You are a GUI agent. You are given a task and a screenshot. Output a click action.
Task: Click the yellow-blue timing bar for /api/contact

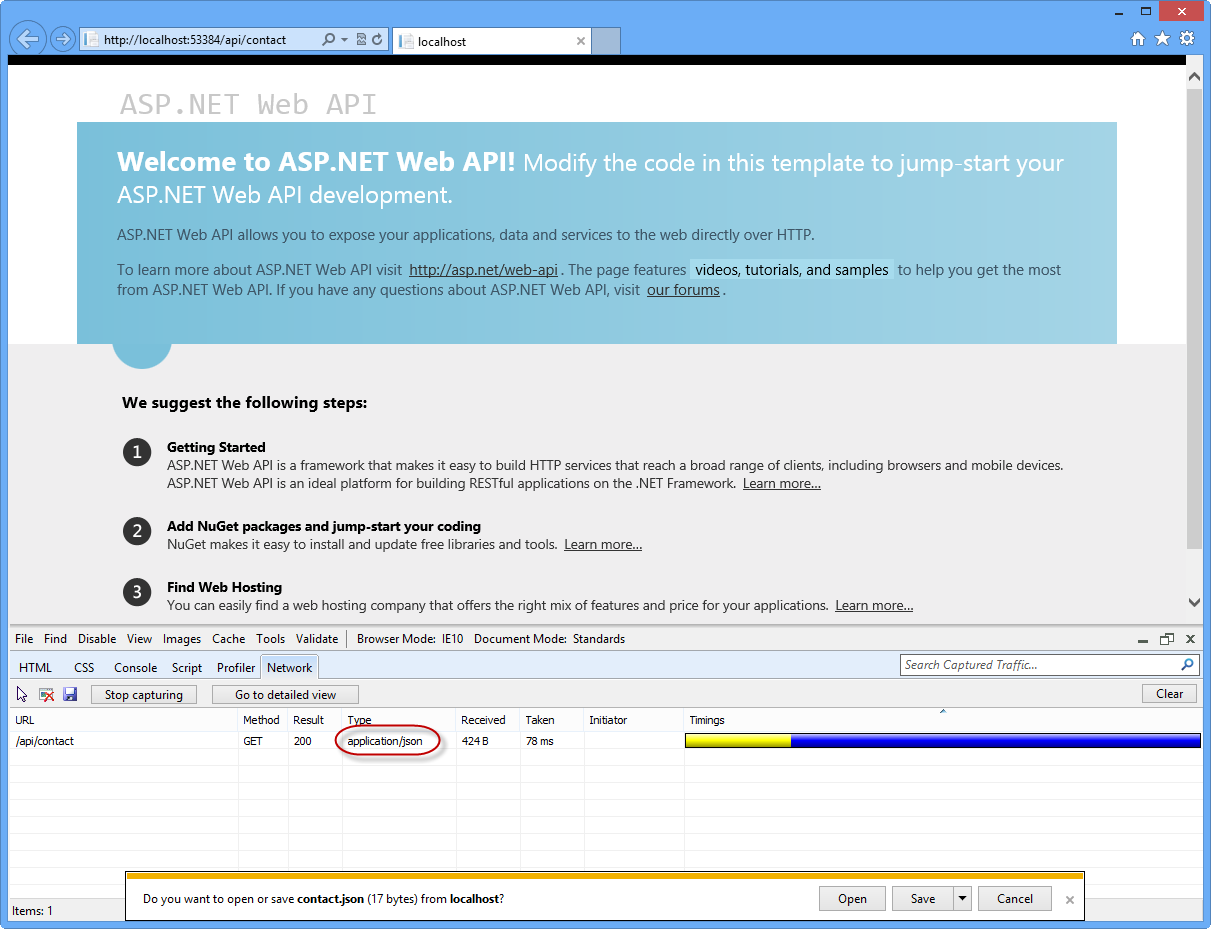[940, 740]
